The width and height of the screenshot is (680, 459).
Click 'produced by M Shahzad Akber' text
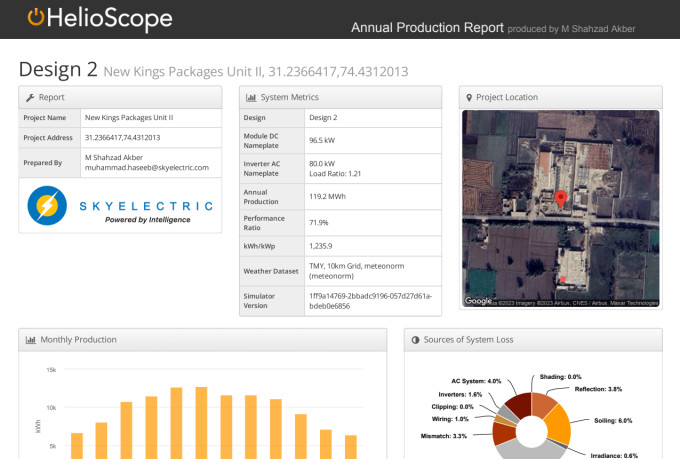click(571, 29)
